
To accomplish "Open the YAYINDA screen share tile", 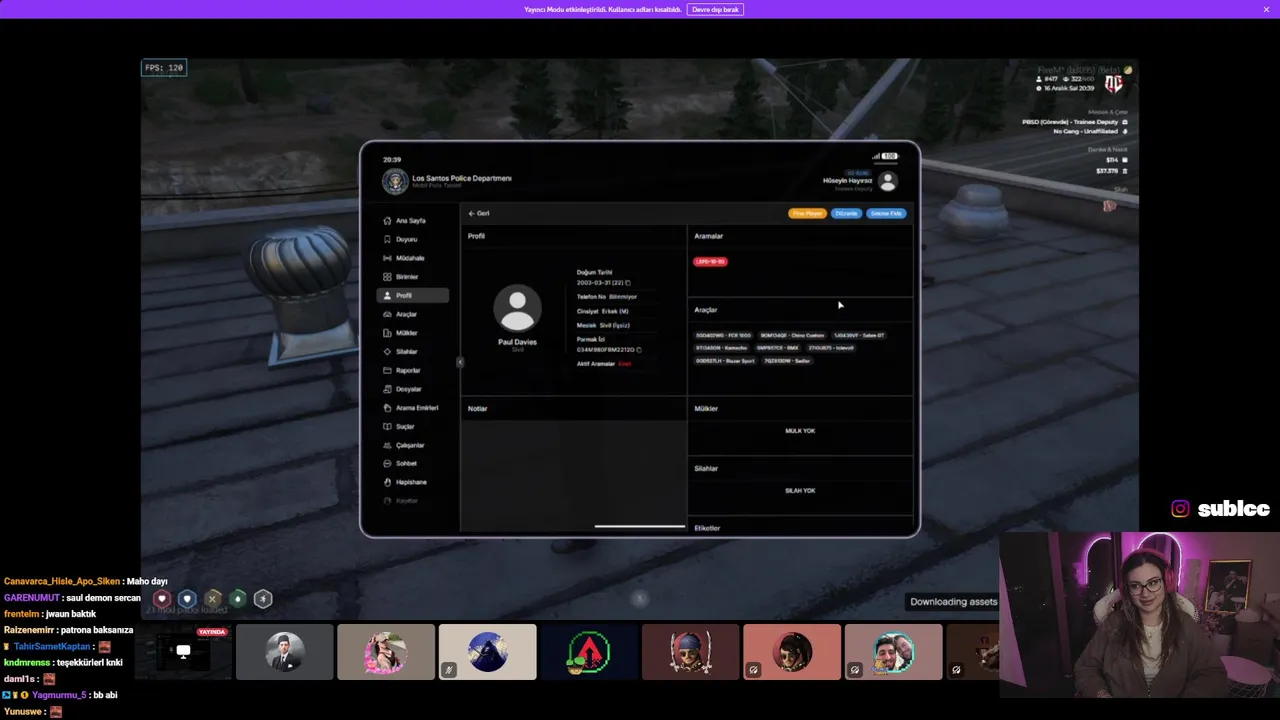I will click(x=183, y=652).
